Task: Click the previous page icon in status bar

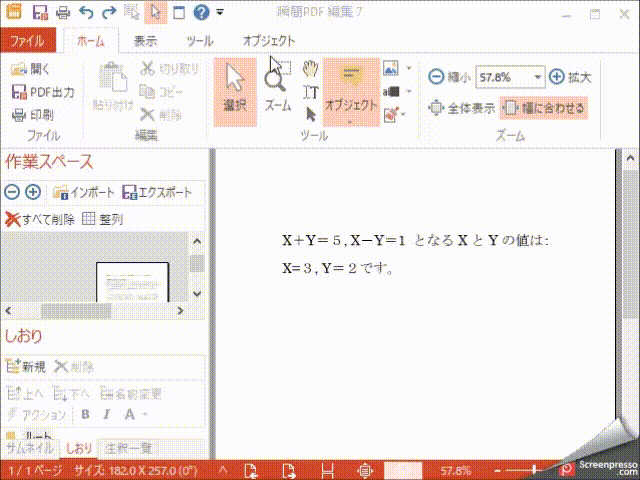Action: coord(251,471)
